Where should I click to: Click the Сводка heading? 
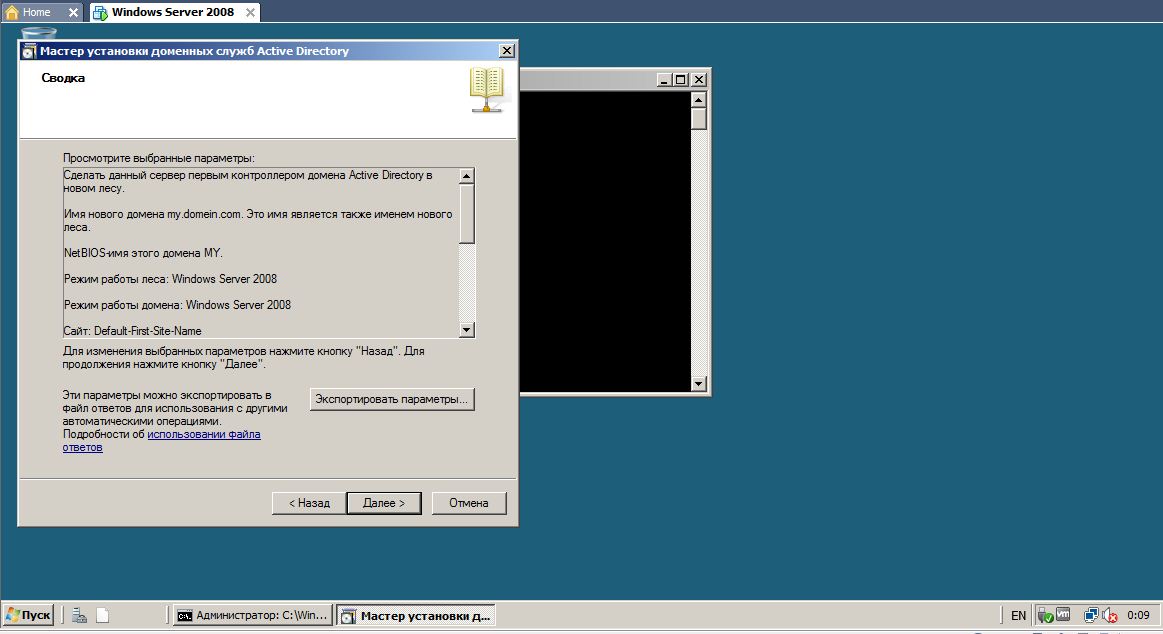[x=63, y=78]
